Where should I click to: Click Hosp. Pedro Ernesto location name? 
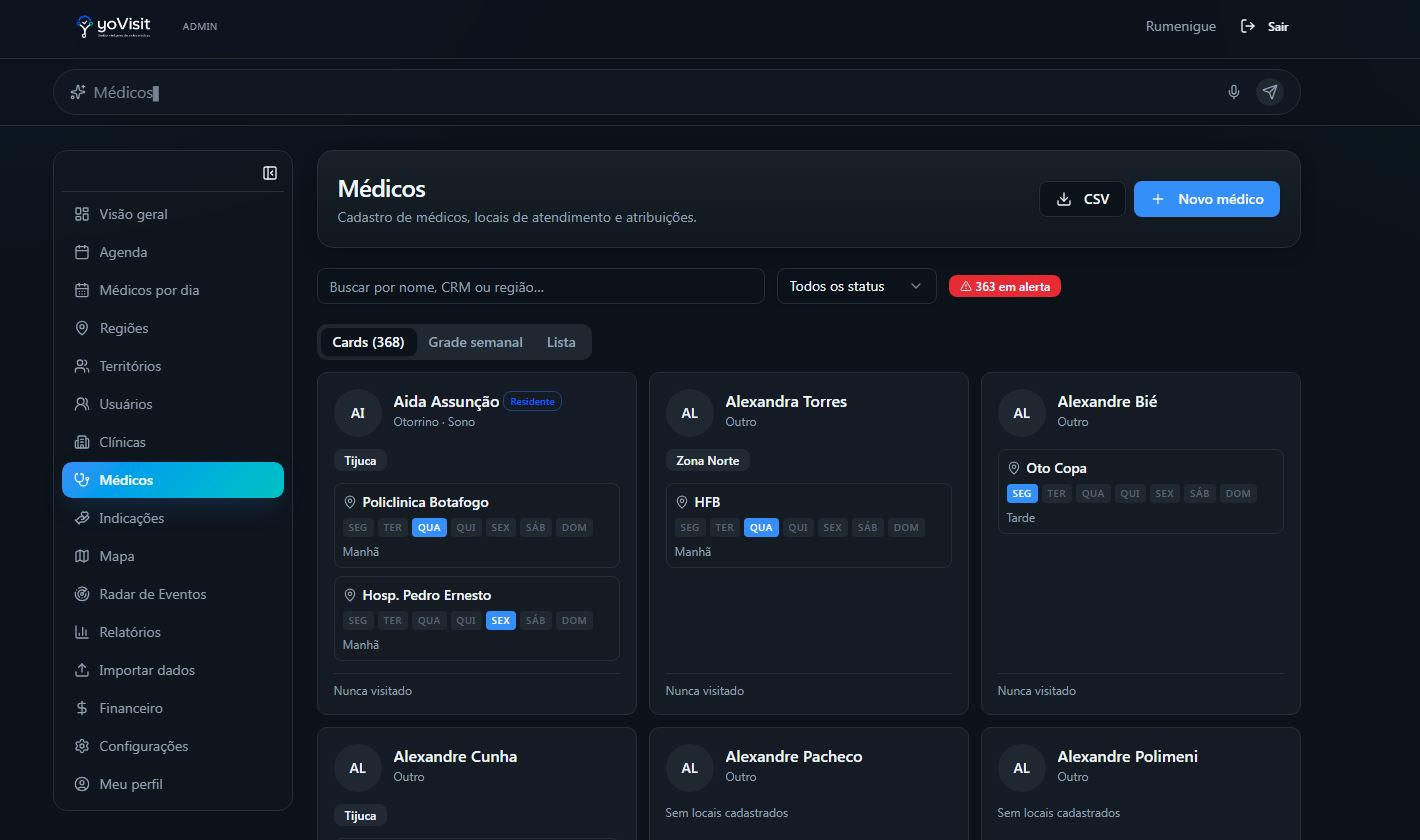[x=427, y=595]
